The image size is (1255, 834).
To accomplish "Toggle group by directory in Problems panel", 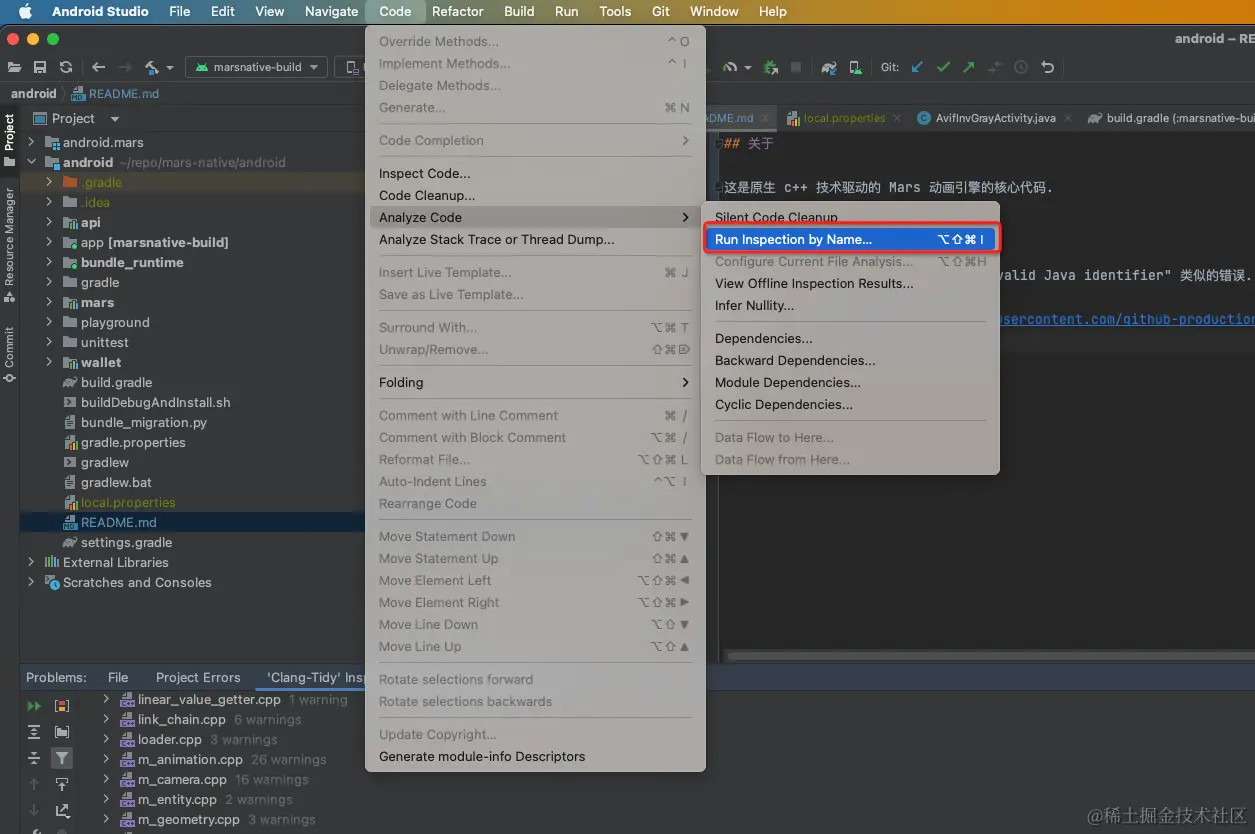I will tap(62, 732).
